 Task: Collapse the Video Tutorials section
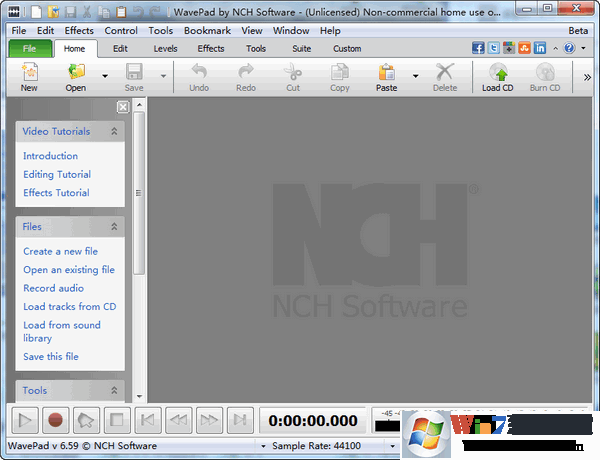[x=114, y=131]
